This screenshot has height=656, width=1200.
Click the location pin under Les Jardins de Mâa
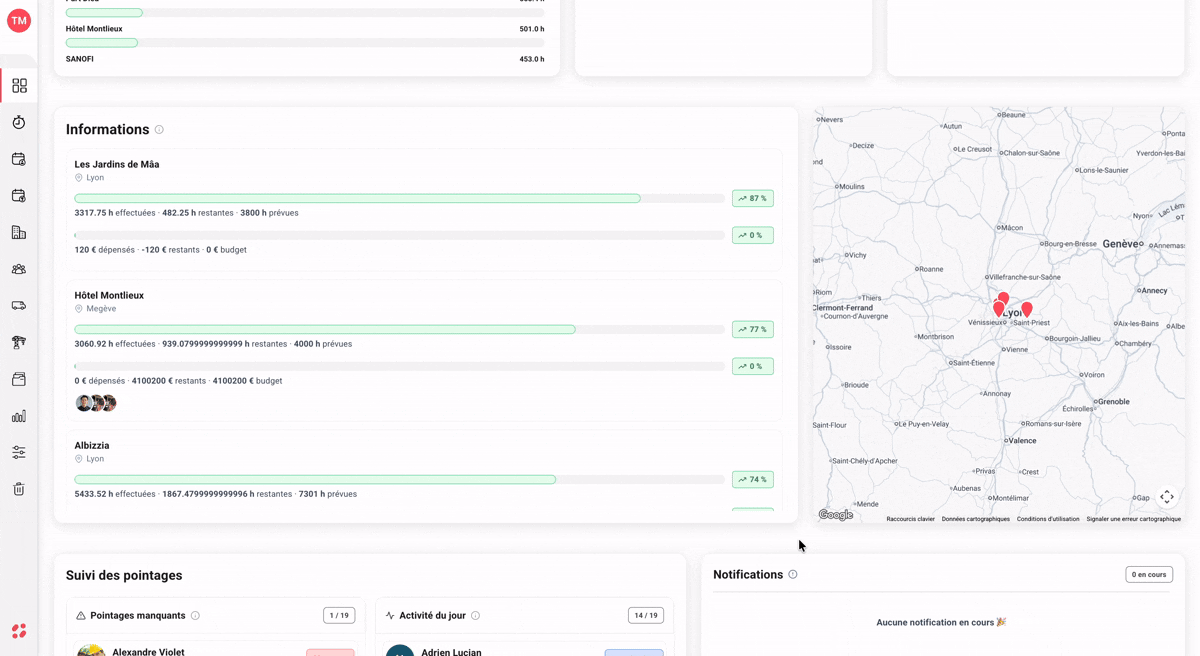(x=79, y=178)
